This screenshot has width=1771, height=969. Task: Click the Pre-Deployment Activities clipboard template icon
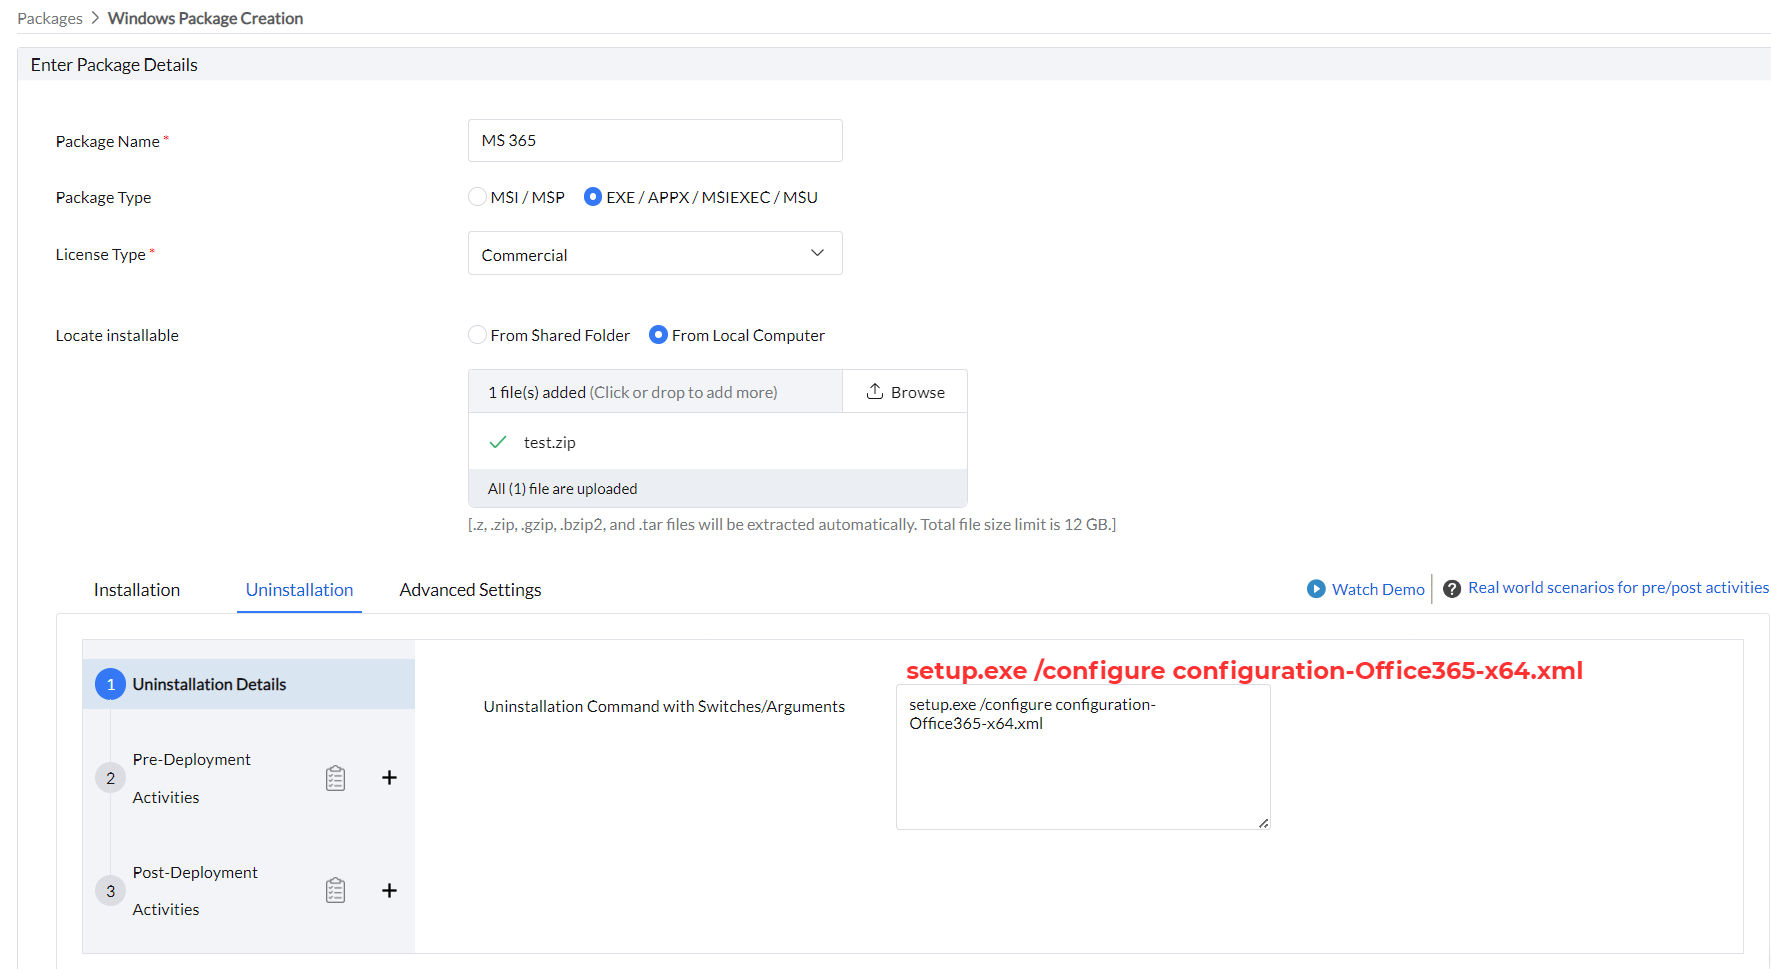335,778
